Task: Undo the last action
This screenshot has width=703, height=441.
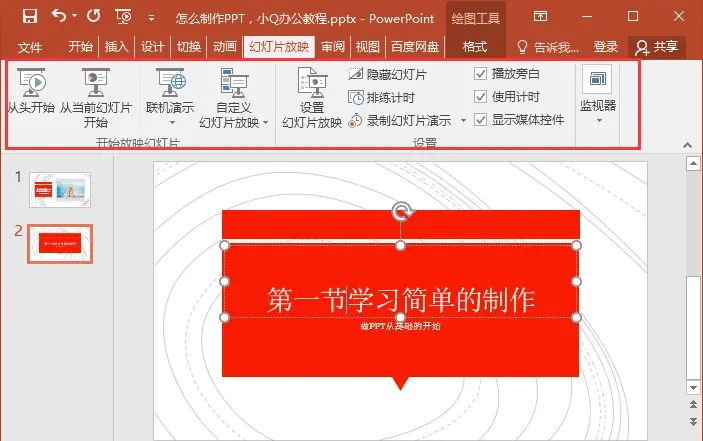Action: coord(59,16)
